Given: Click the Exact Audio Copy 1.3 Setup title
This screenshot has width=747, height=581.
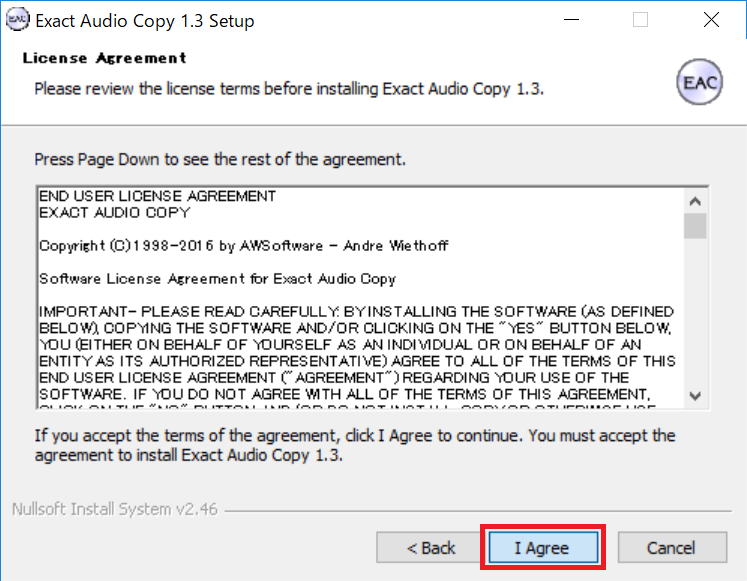Looking at the screenshot, I should point(145,21).
